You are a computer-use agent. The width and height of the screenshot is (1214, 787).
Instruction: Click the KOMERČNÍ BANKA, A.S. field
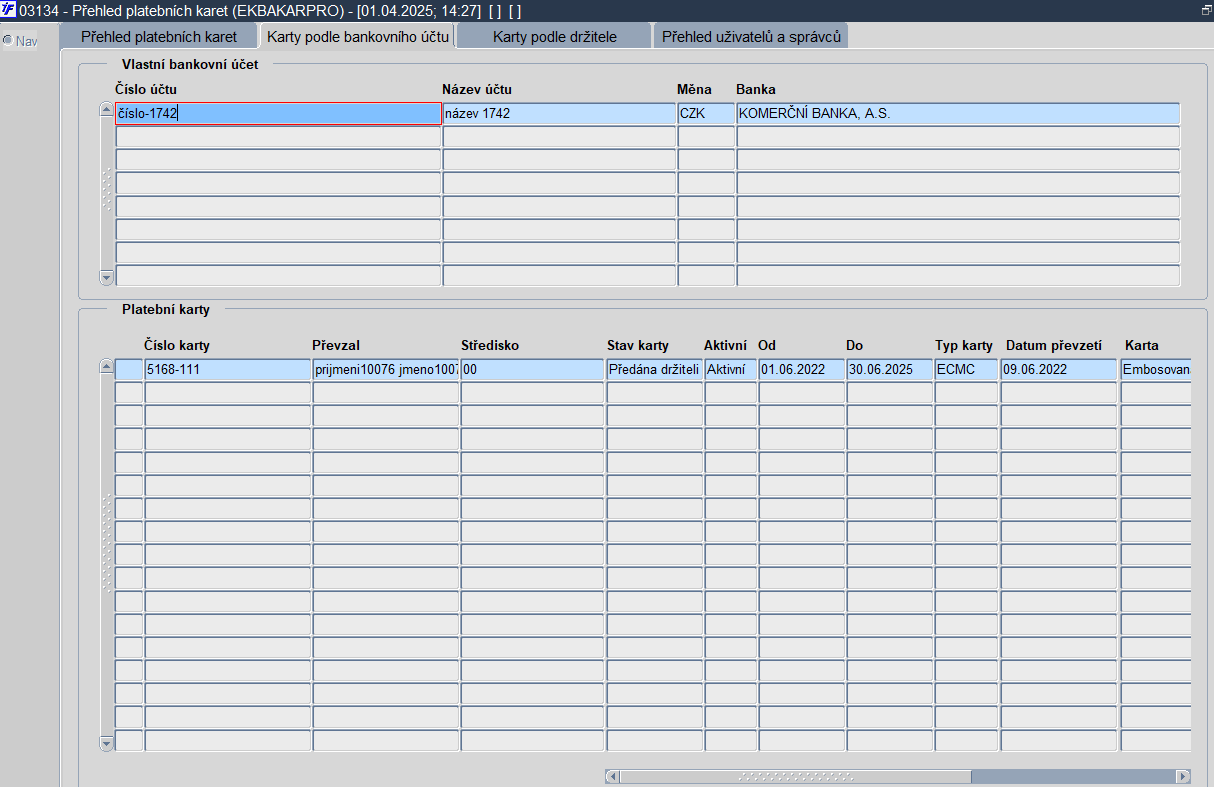coord(958,114)
